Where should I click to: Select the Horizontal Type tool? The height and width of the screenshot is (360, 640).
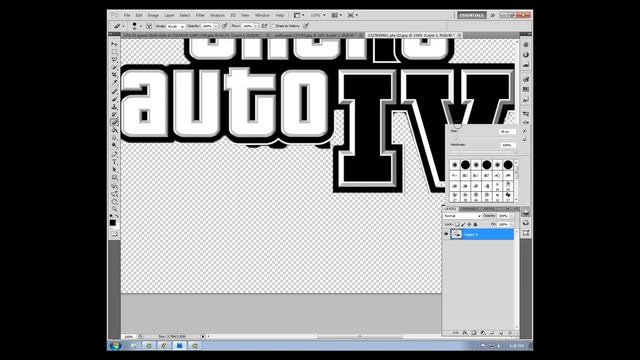tap(114, 163)
